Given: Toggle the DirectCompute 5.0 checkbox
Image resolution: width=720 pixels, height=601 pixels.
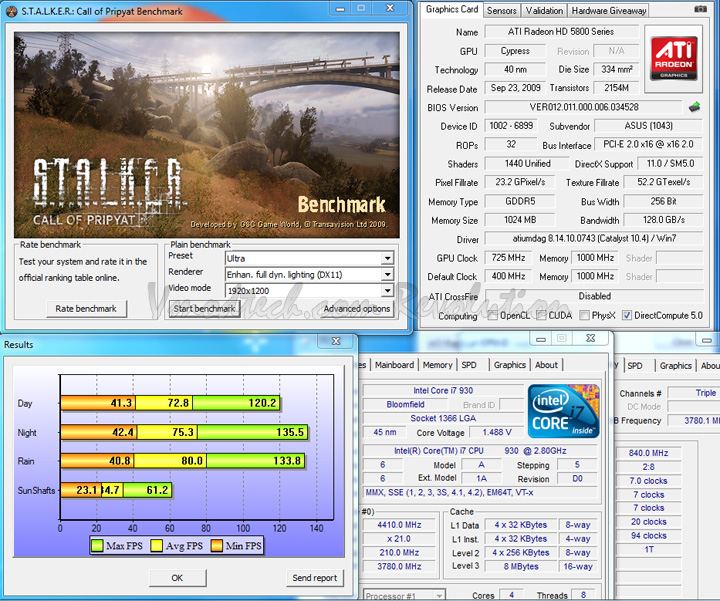Looking at the screenshot, I should coord(626,315).
